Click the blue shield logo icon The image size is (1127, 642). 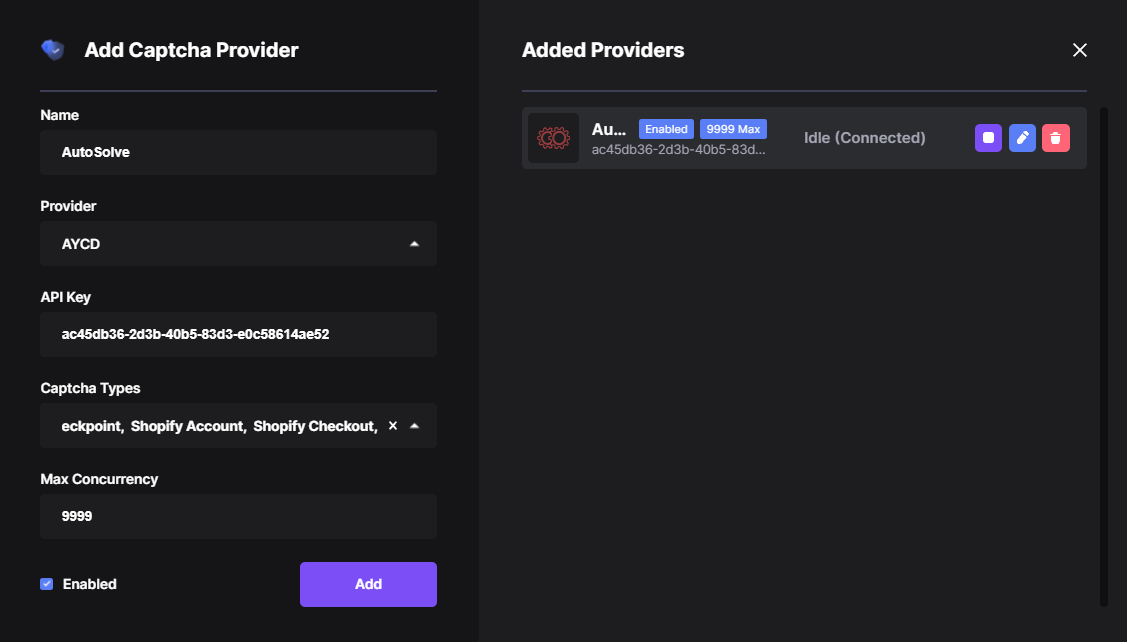click(52, 50)
